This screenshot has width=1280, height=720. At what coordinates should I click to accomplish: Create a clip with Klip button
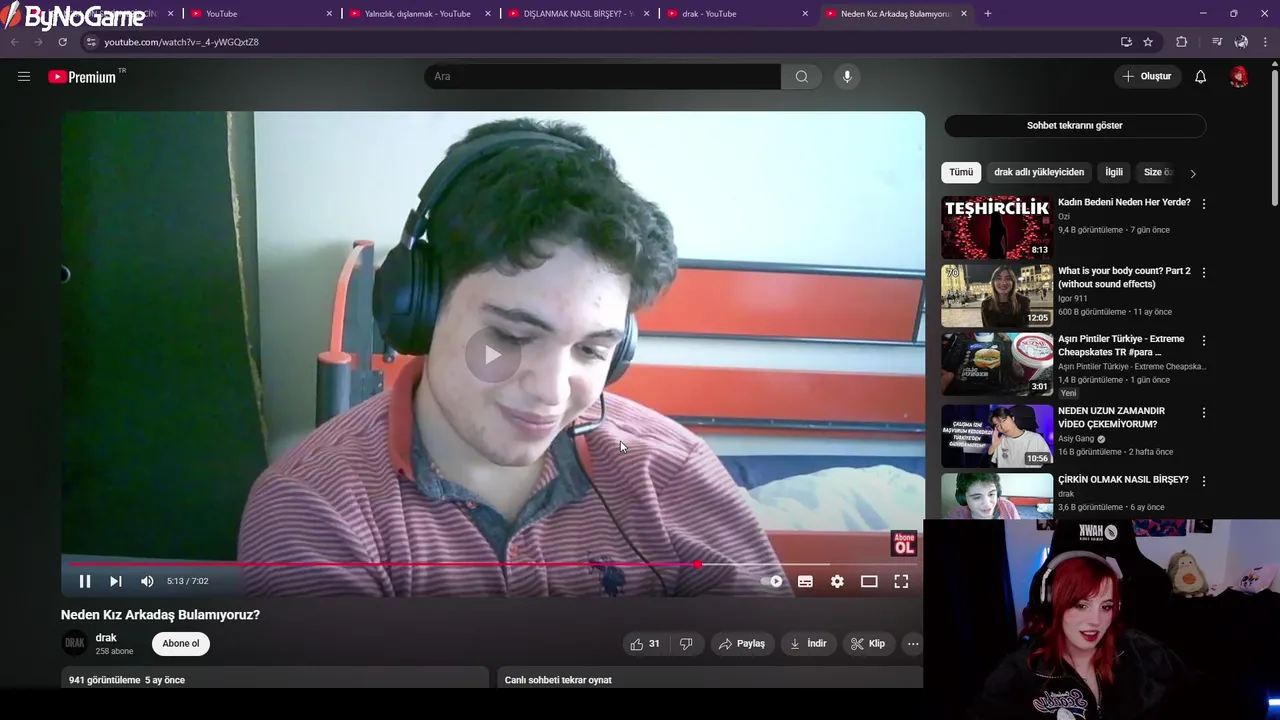click(868, 644)
